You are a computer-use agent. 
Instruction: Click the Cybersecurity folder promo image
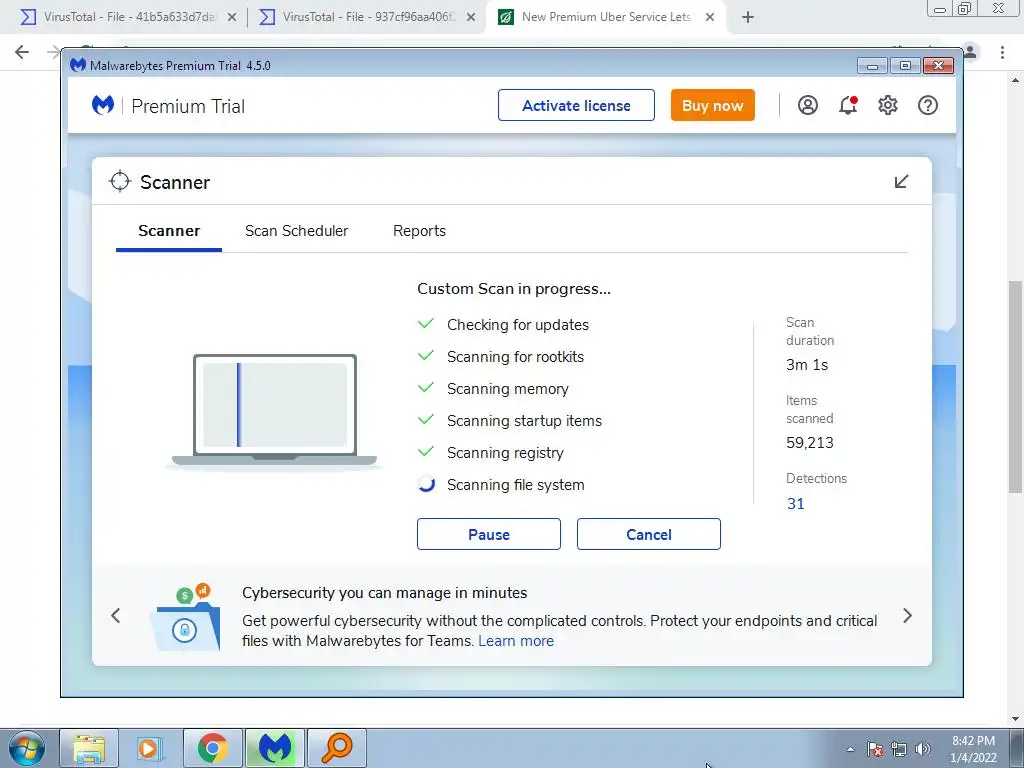pyautogui.click(x=185, y=617)
